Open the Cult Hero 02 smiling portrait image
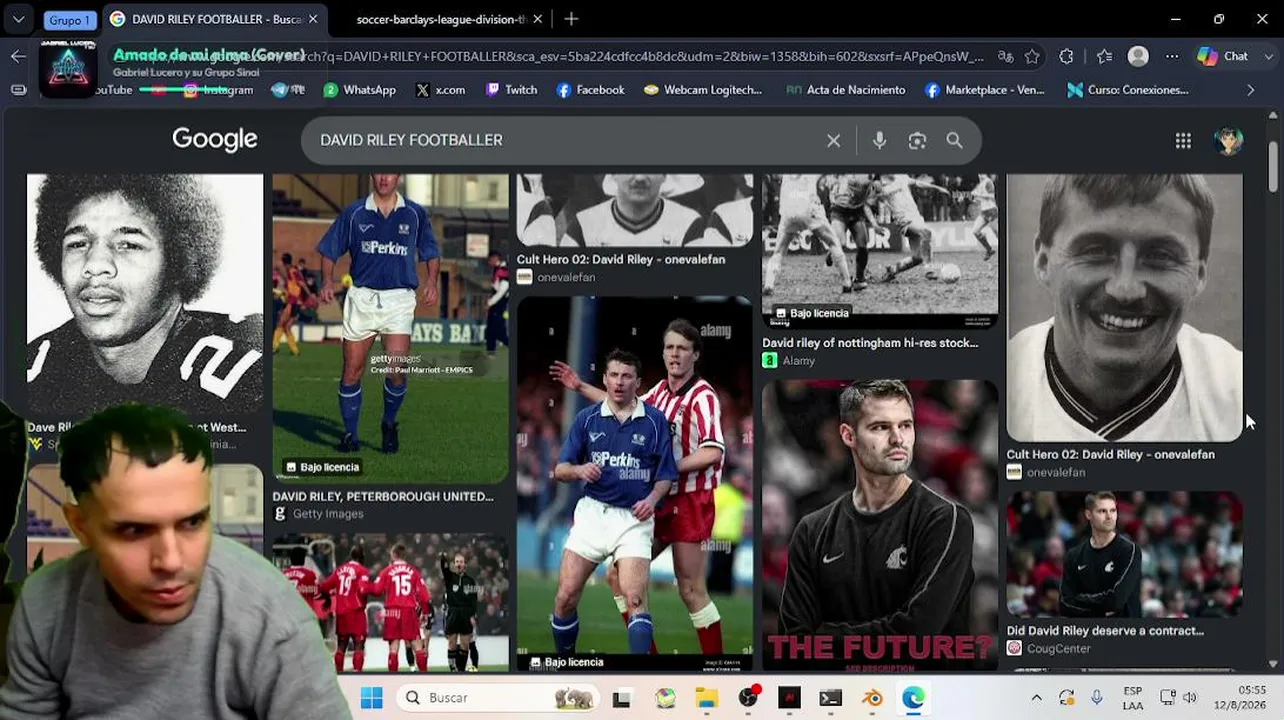Viewport: 1284px width, 720px height. [1124, 307]
